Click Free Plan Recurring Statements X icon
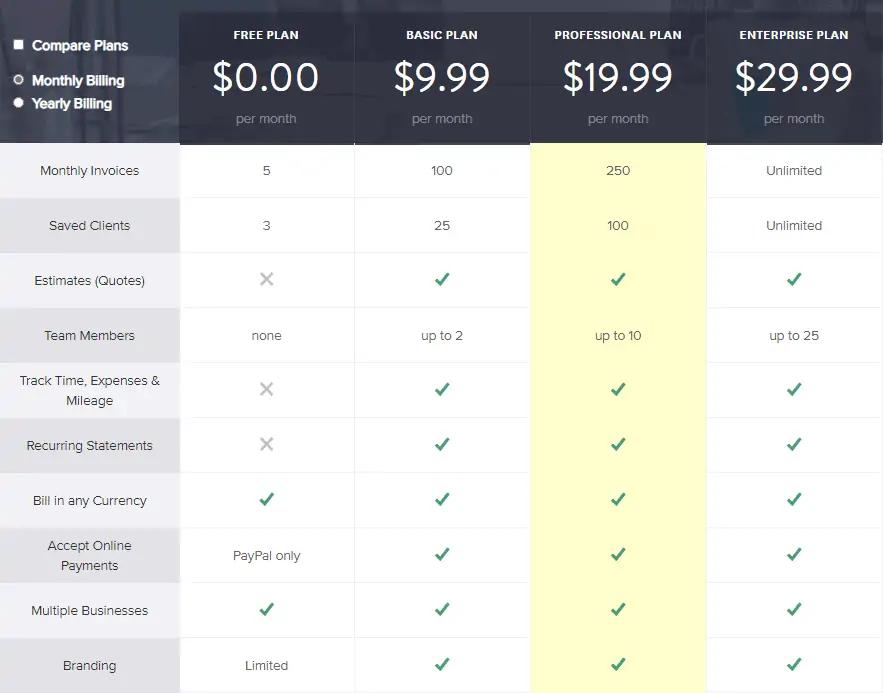This screenshot has width=883, height=693. 266,445
